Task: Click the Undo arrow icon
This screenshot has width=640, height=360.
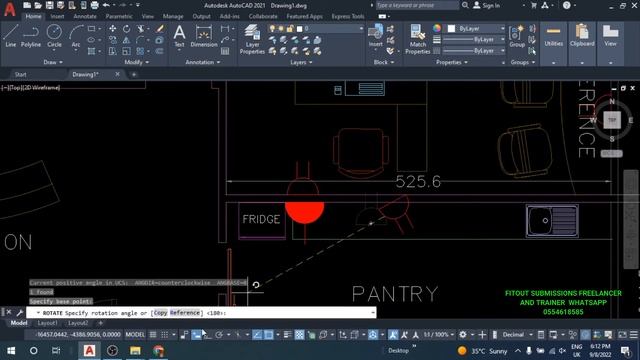Action: [x=106, y=5]
